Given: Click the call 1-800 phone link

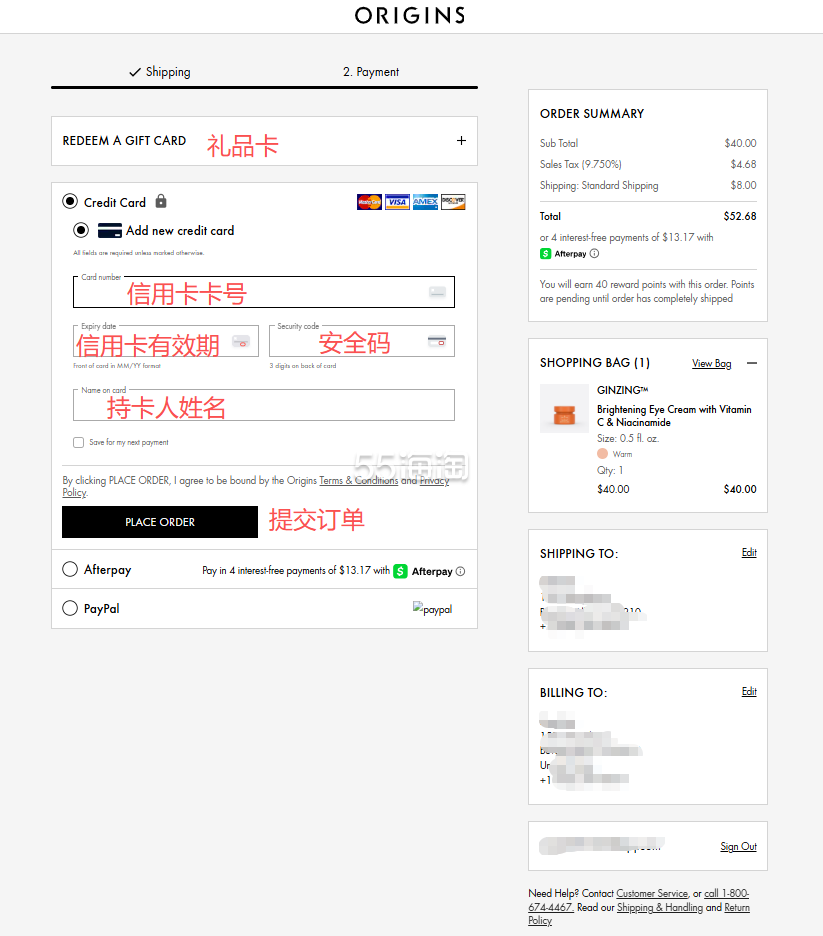Looking at the screenshot, I should (726, 894).
